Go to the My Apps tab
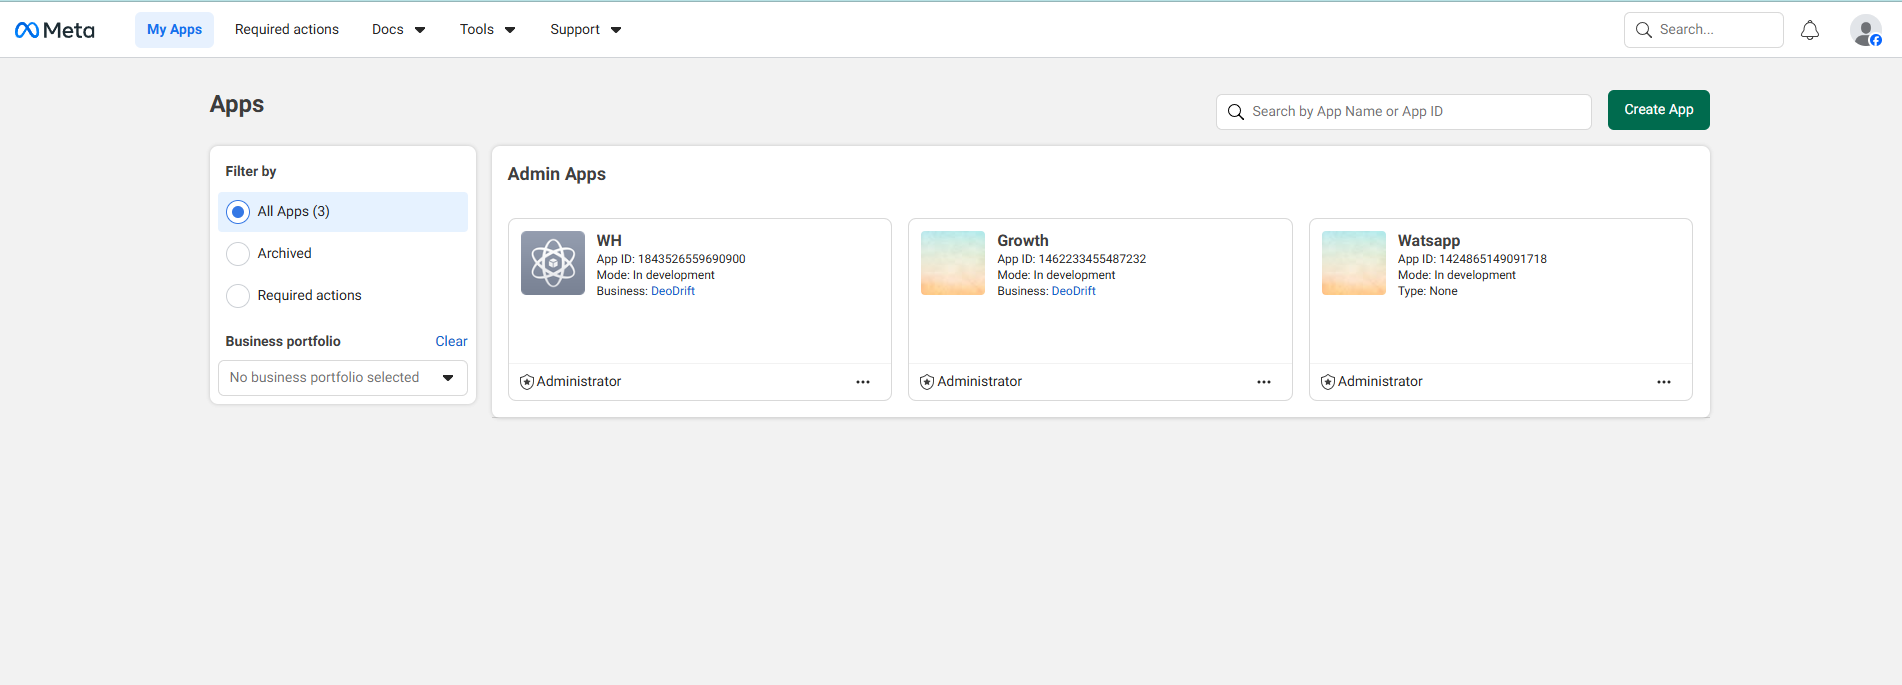The height and width of the screenshot is (685, 1902). [x=175, y=30]
